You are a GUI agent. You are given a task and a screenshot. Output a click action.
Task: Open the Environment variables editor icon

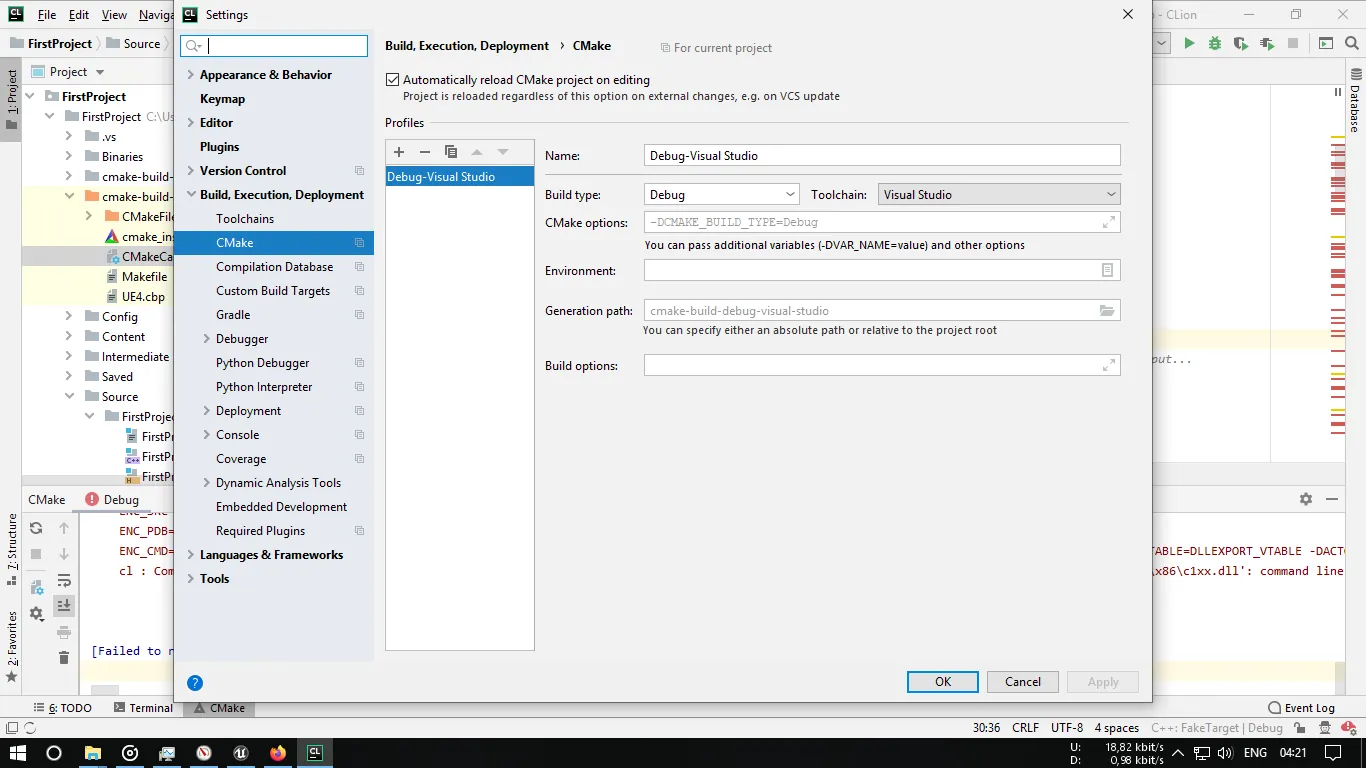pos(1108,271)
